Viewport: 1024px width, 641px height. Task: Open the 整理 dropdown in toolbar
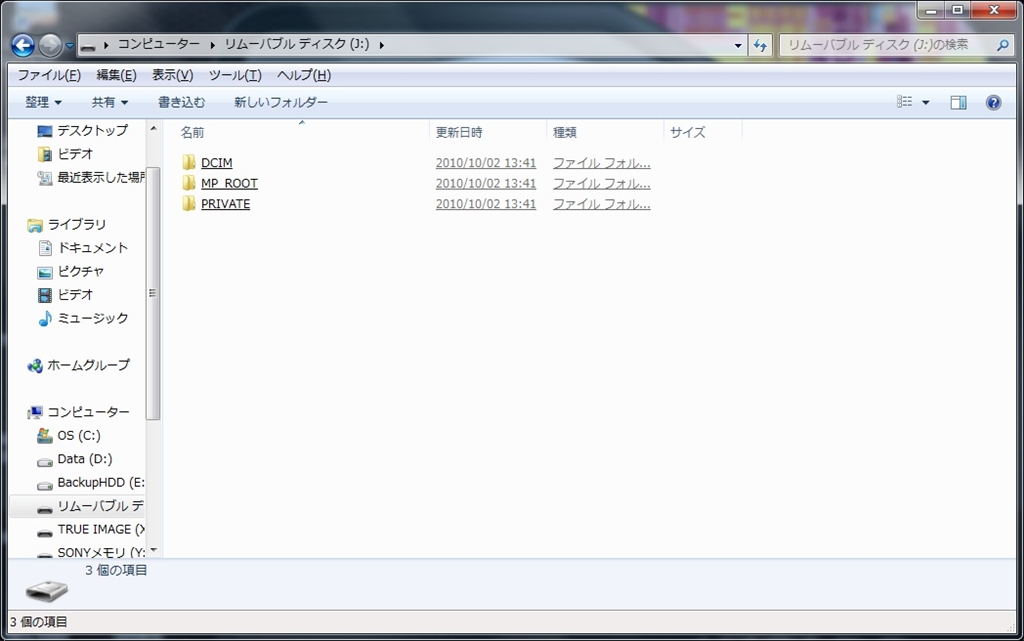(x=43, y=102)
